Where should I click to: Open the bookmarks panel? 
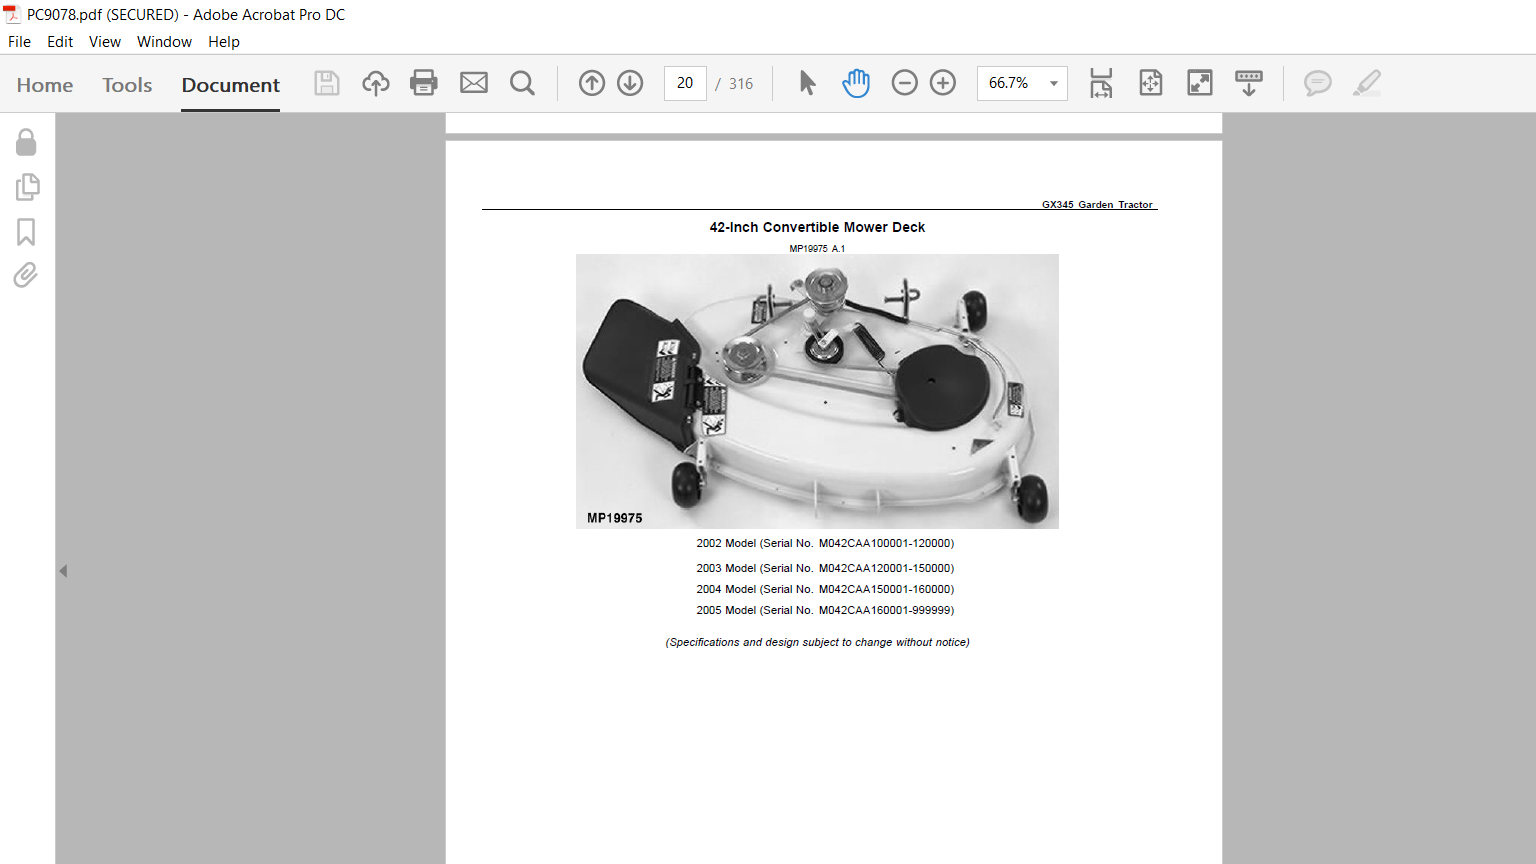(x=26, y=232)
